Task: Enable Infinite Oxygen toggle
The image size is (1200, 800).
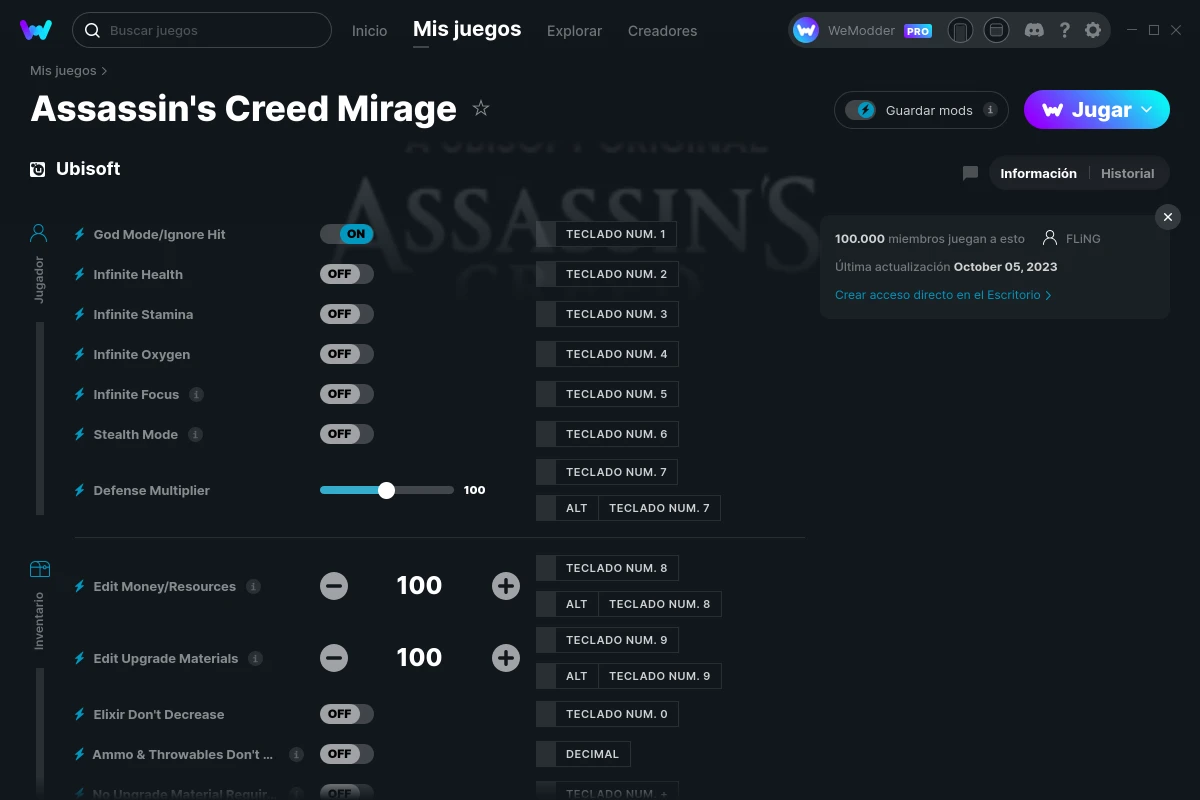Action: coord(347,354)
